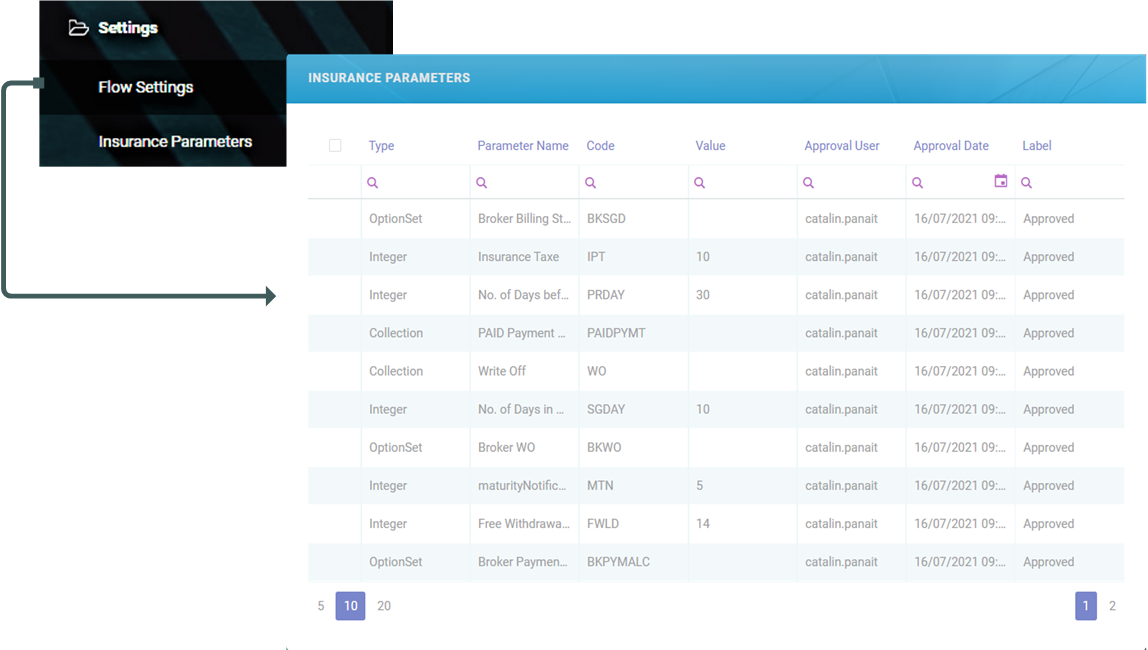Open the Approval Date calendar picker
Image resolution: width=1148 pixels, height=650 pixels.
click(x=1000, y=181)
